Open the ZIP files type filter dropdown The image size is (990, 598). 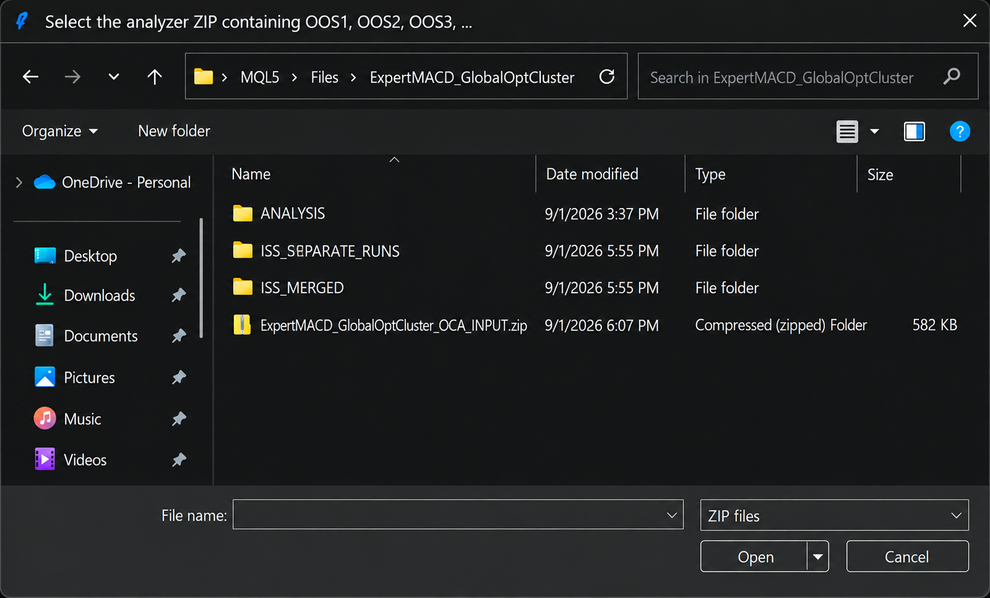(834, 515)
